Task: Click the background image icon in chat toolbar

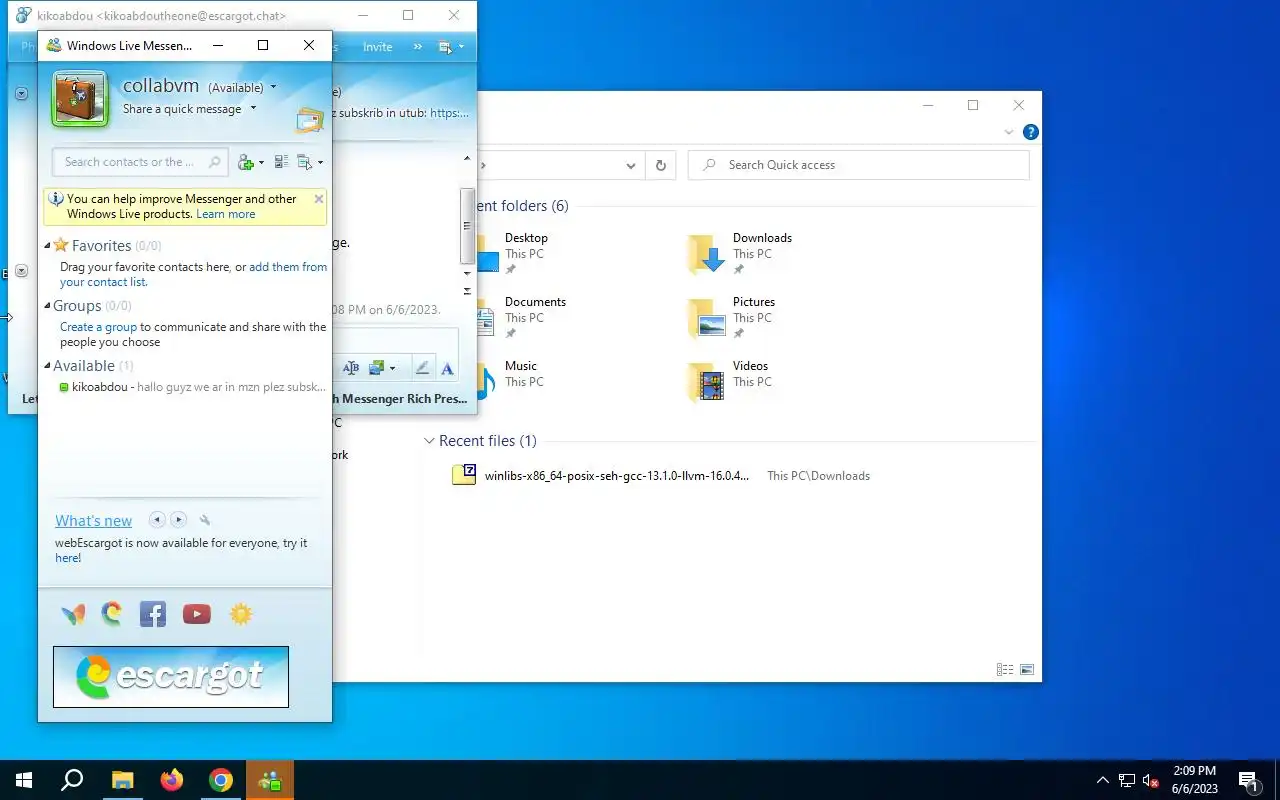Action: tap(377, 368)
